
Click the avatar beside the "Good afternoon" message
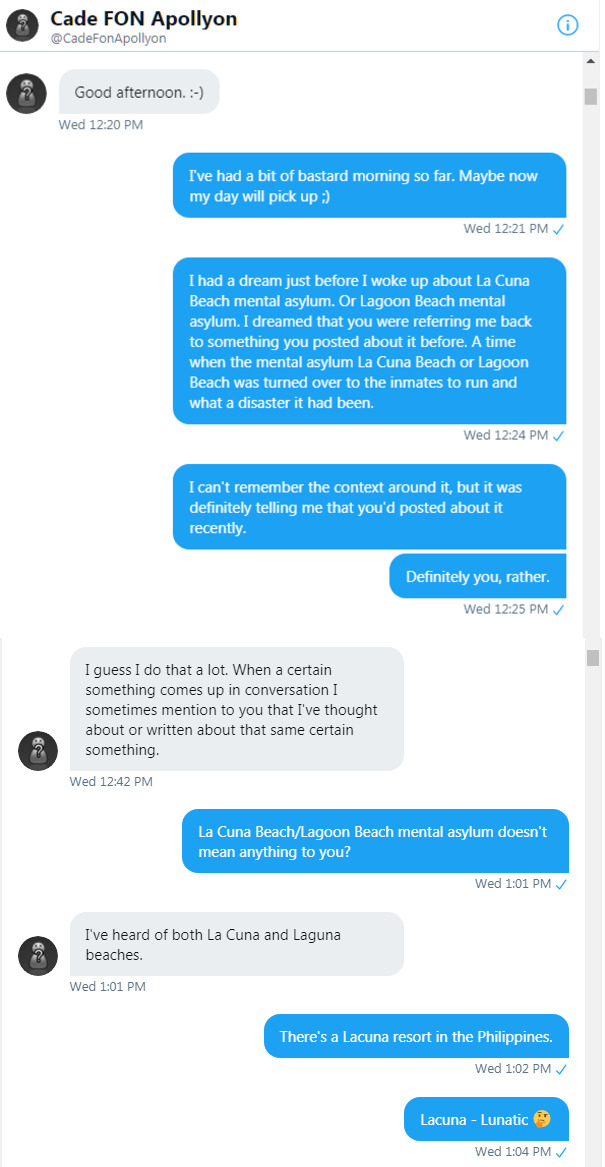tap(27, 93)
